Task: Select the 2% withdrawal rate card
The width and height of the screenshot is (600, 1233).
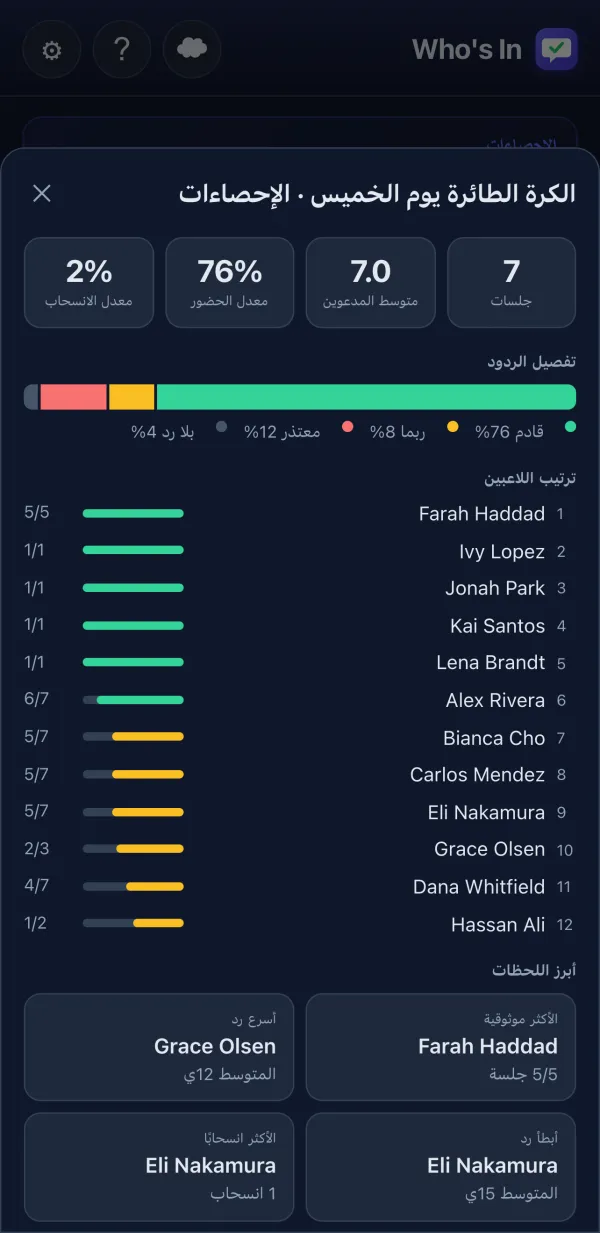Action: coord(89,283)
